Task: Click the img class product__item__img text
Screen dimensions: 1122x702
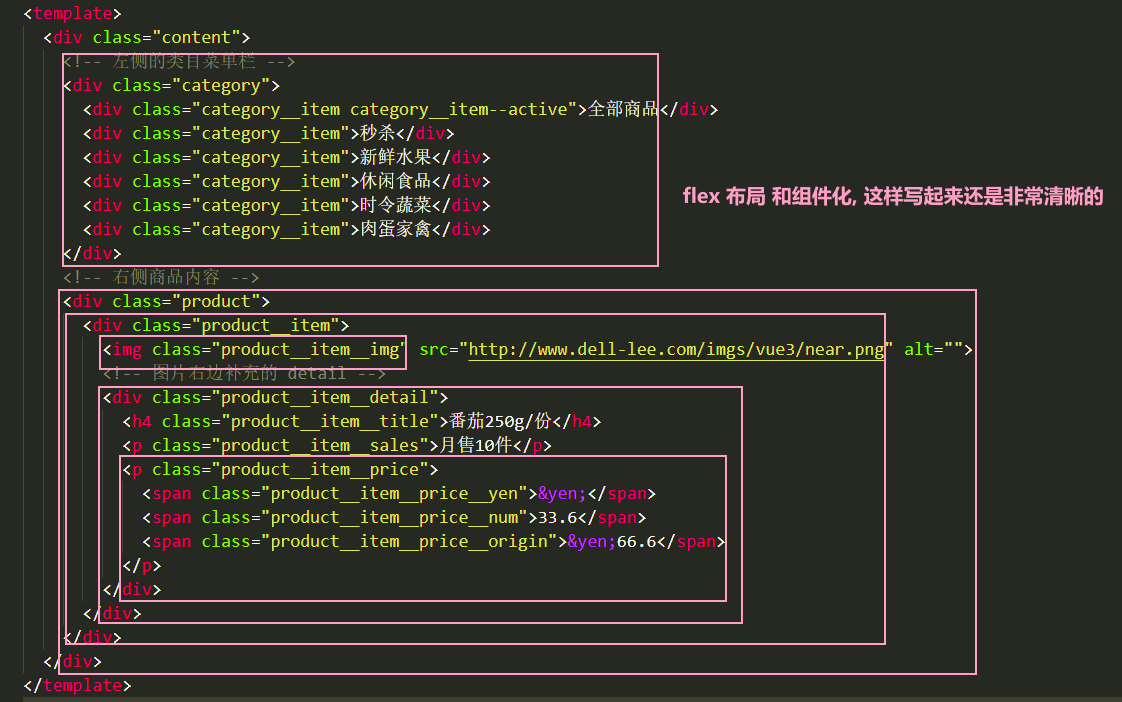Action: tap(252, 350)
